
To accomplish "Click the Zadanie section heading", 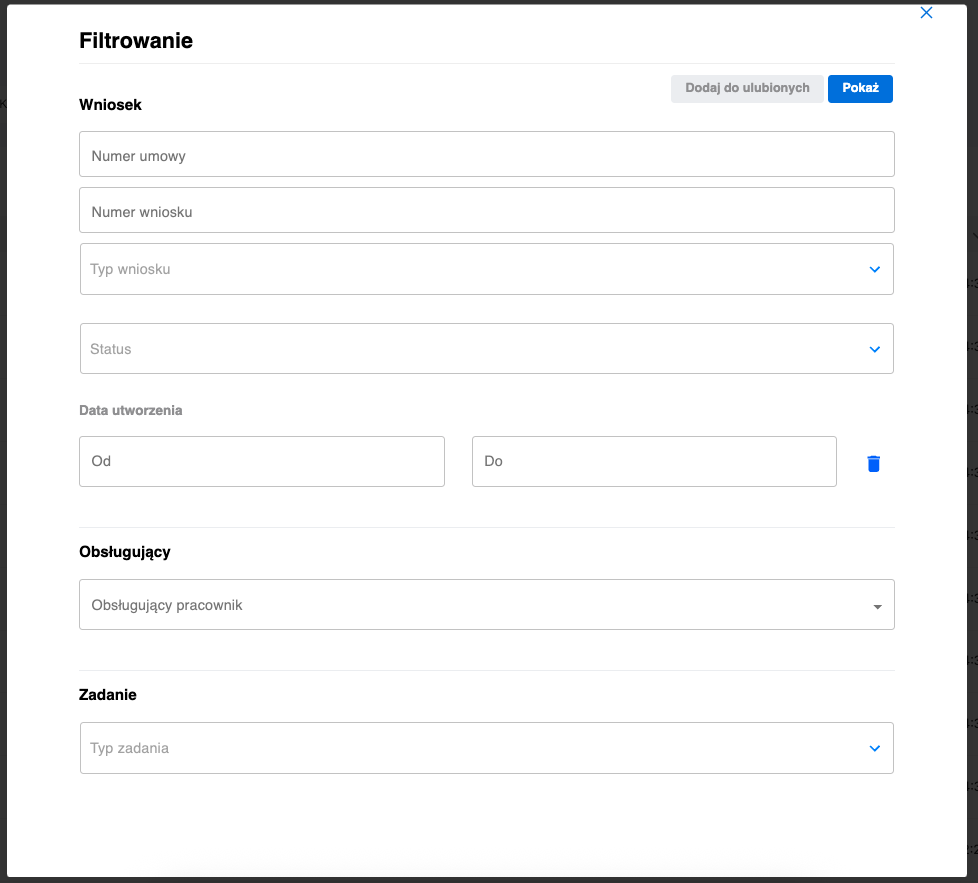I will 108,695.
